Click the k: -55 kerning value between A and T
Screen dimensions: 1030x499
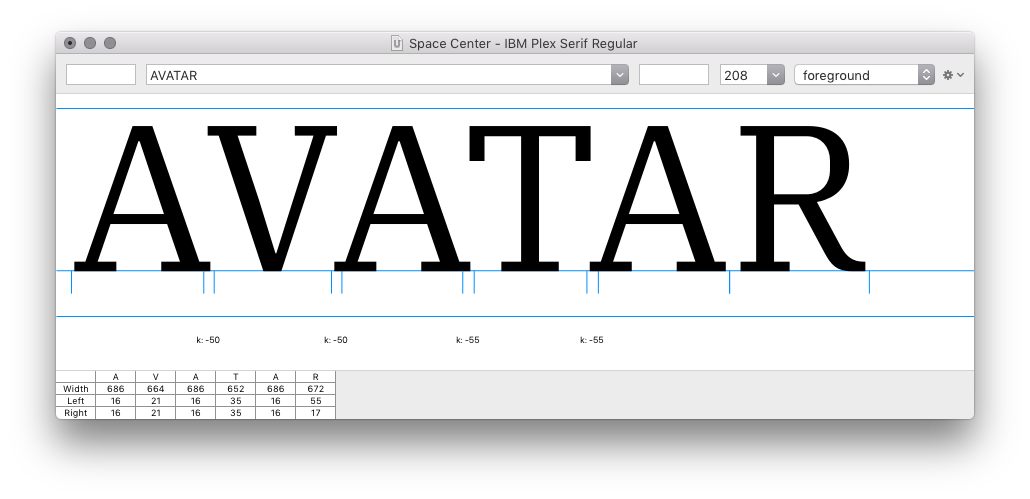(468, 340)
